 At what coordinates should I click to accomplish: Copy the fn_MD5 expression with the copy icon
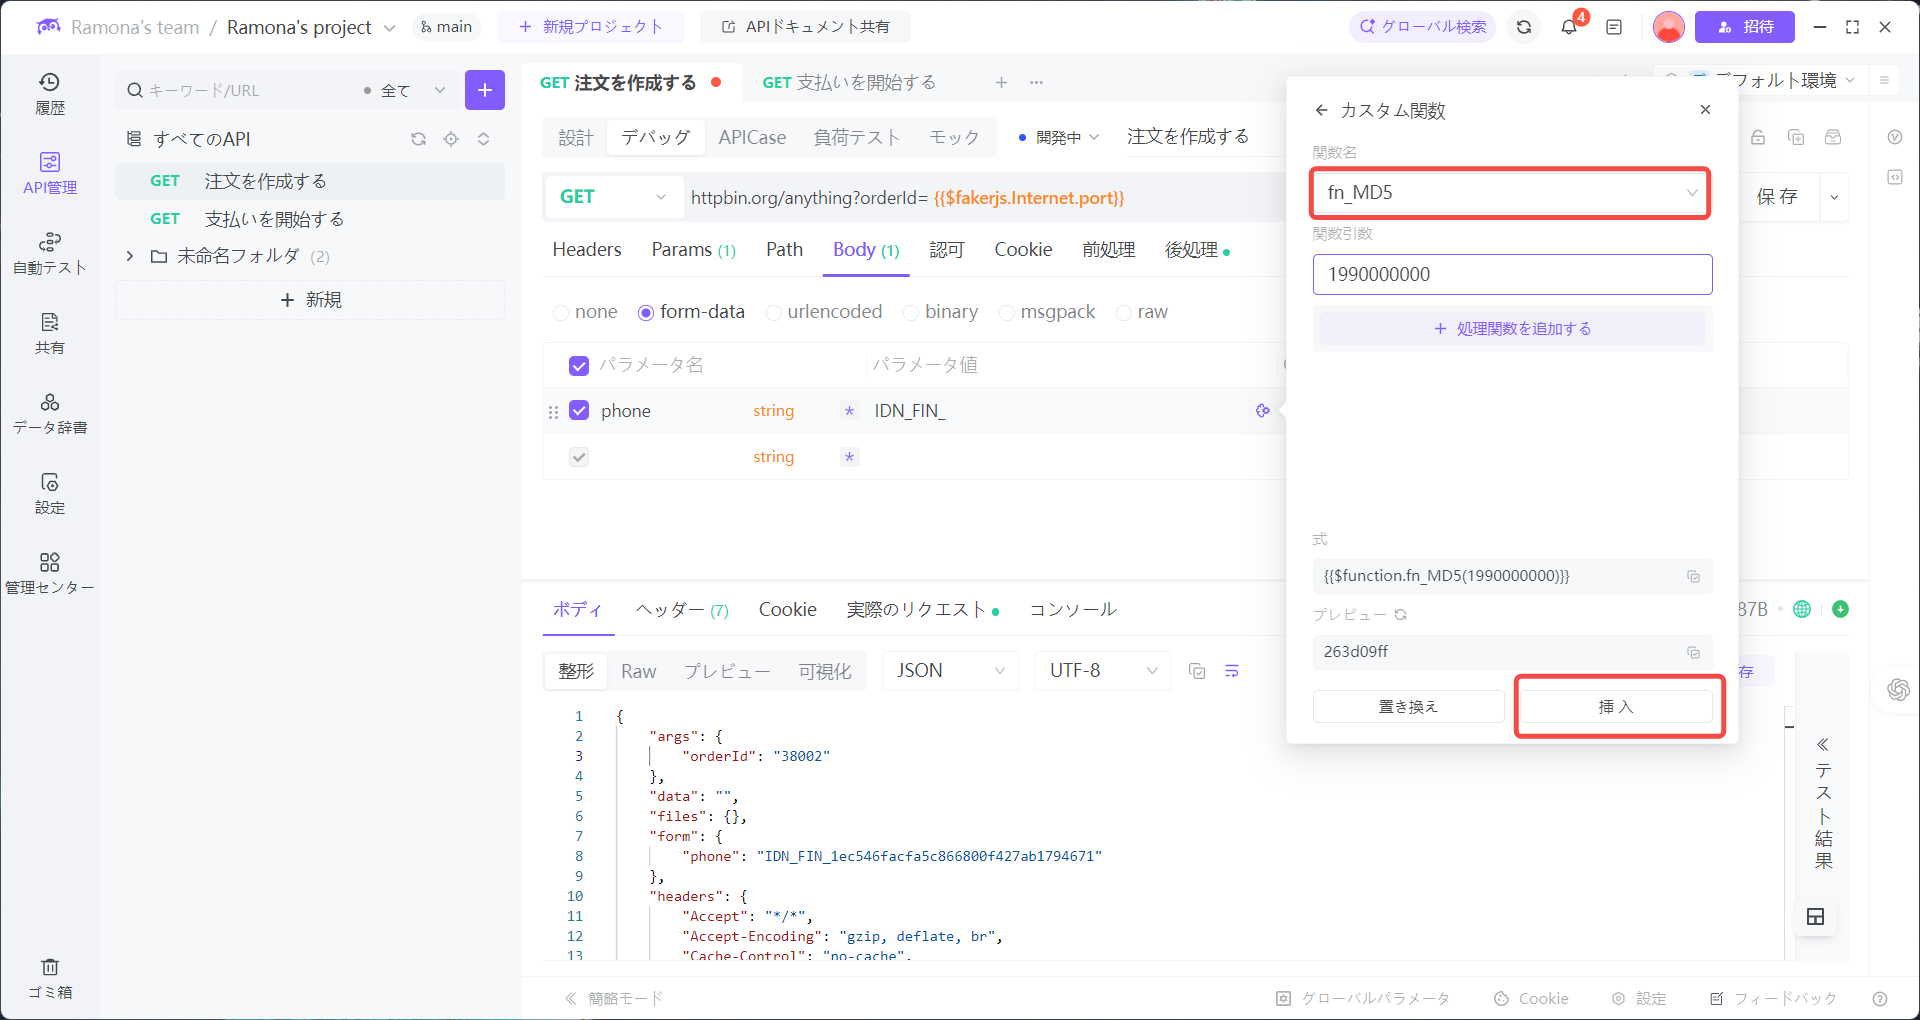(1693, 576)
